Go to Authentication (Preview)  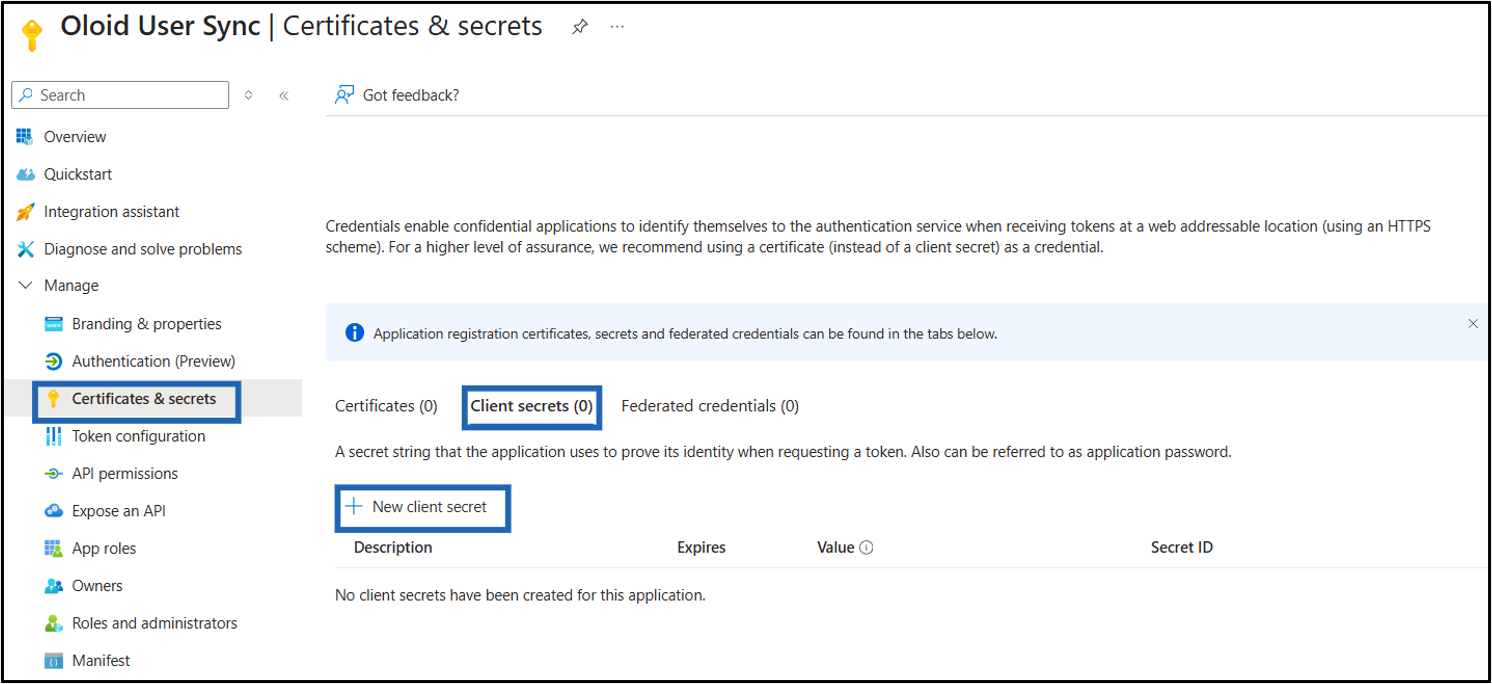(x=152, y=361)
